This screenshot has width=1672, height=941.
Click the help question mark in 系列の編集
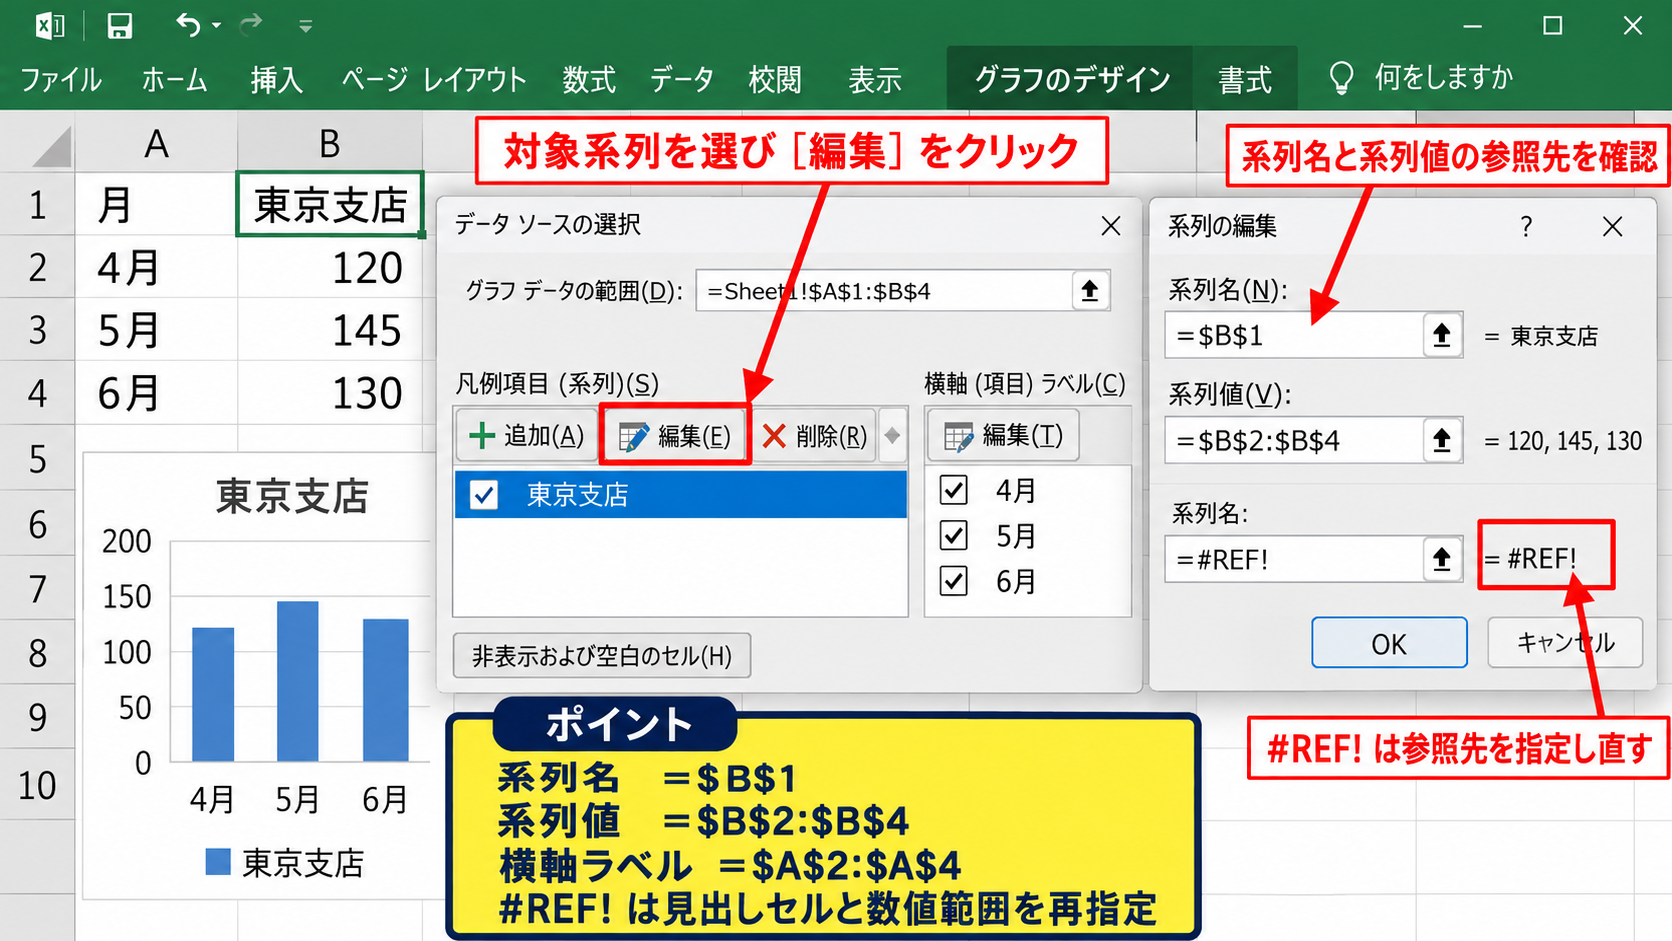[1526, 227]
